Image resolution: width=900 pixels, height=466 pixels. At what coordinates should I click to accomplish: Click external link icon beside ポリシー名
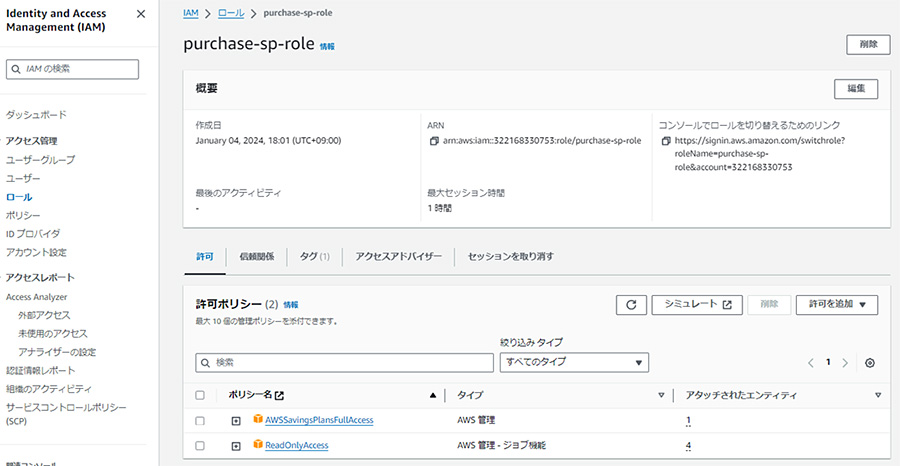coord(280,395)
